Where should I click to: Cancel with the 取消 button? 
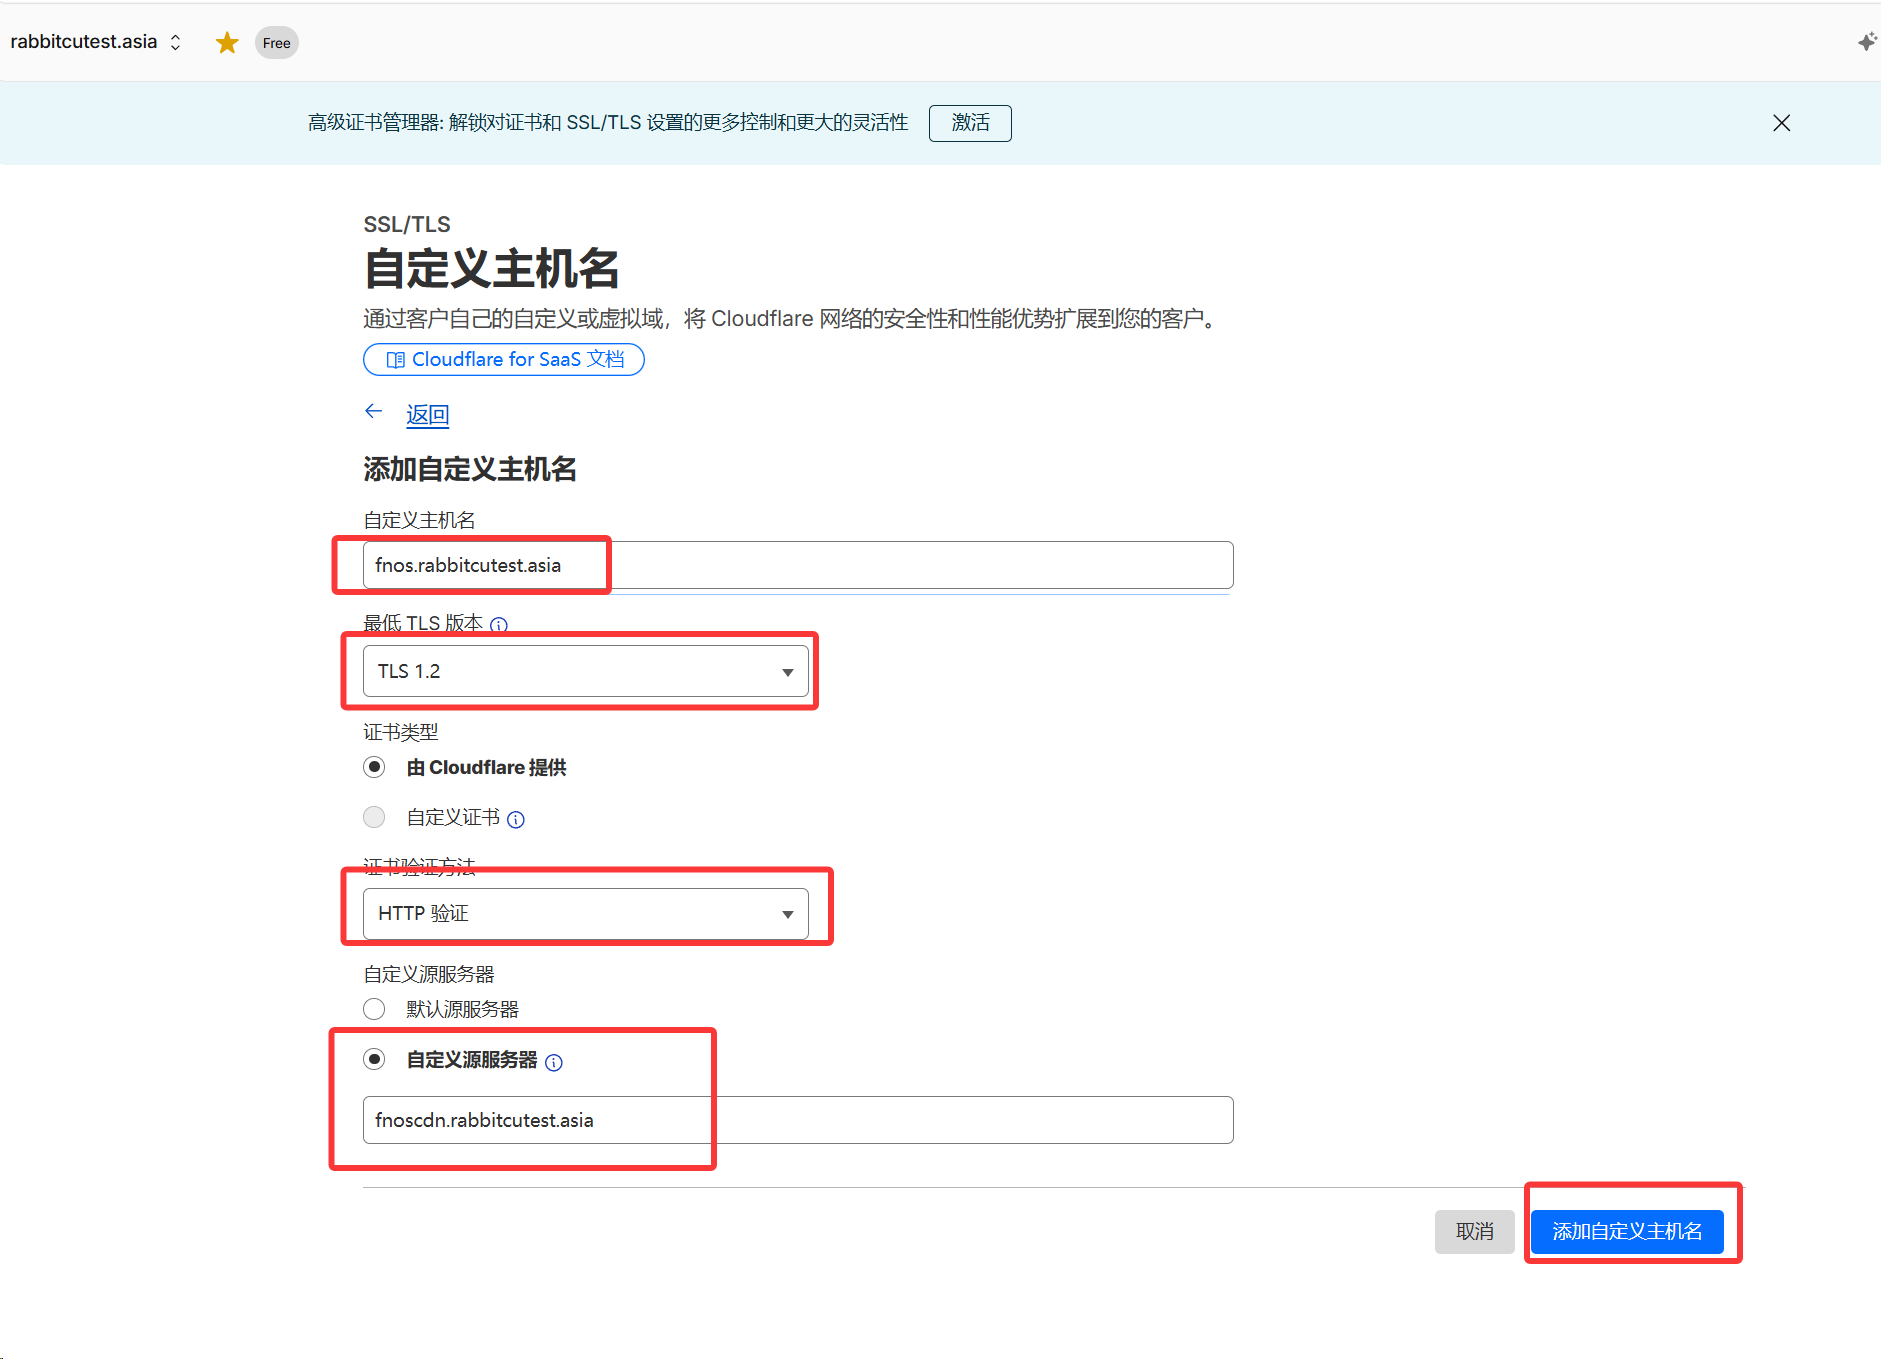pyautogui.click(x=1474, y=1231)
